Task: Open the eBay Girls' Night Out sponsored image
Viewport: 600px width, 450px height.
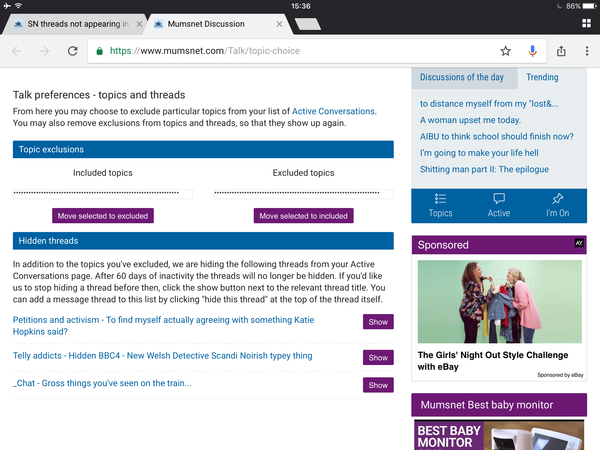Action: (499, 302)
